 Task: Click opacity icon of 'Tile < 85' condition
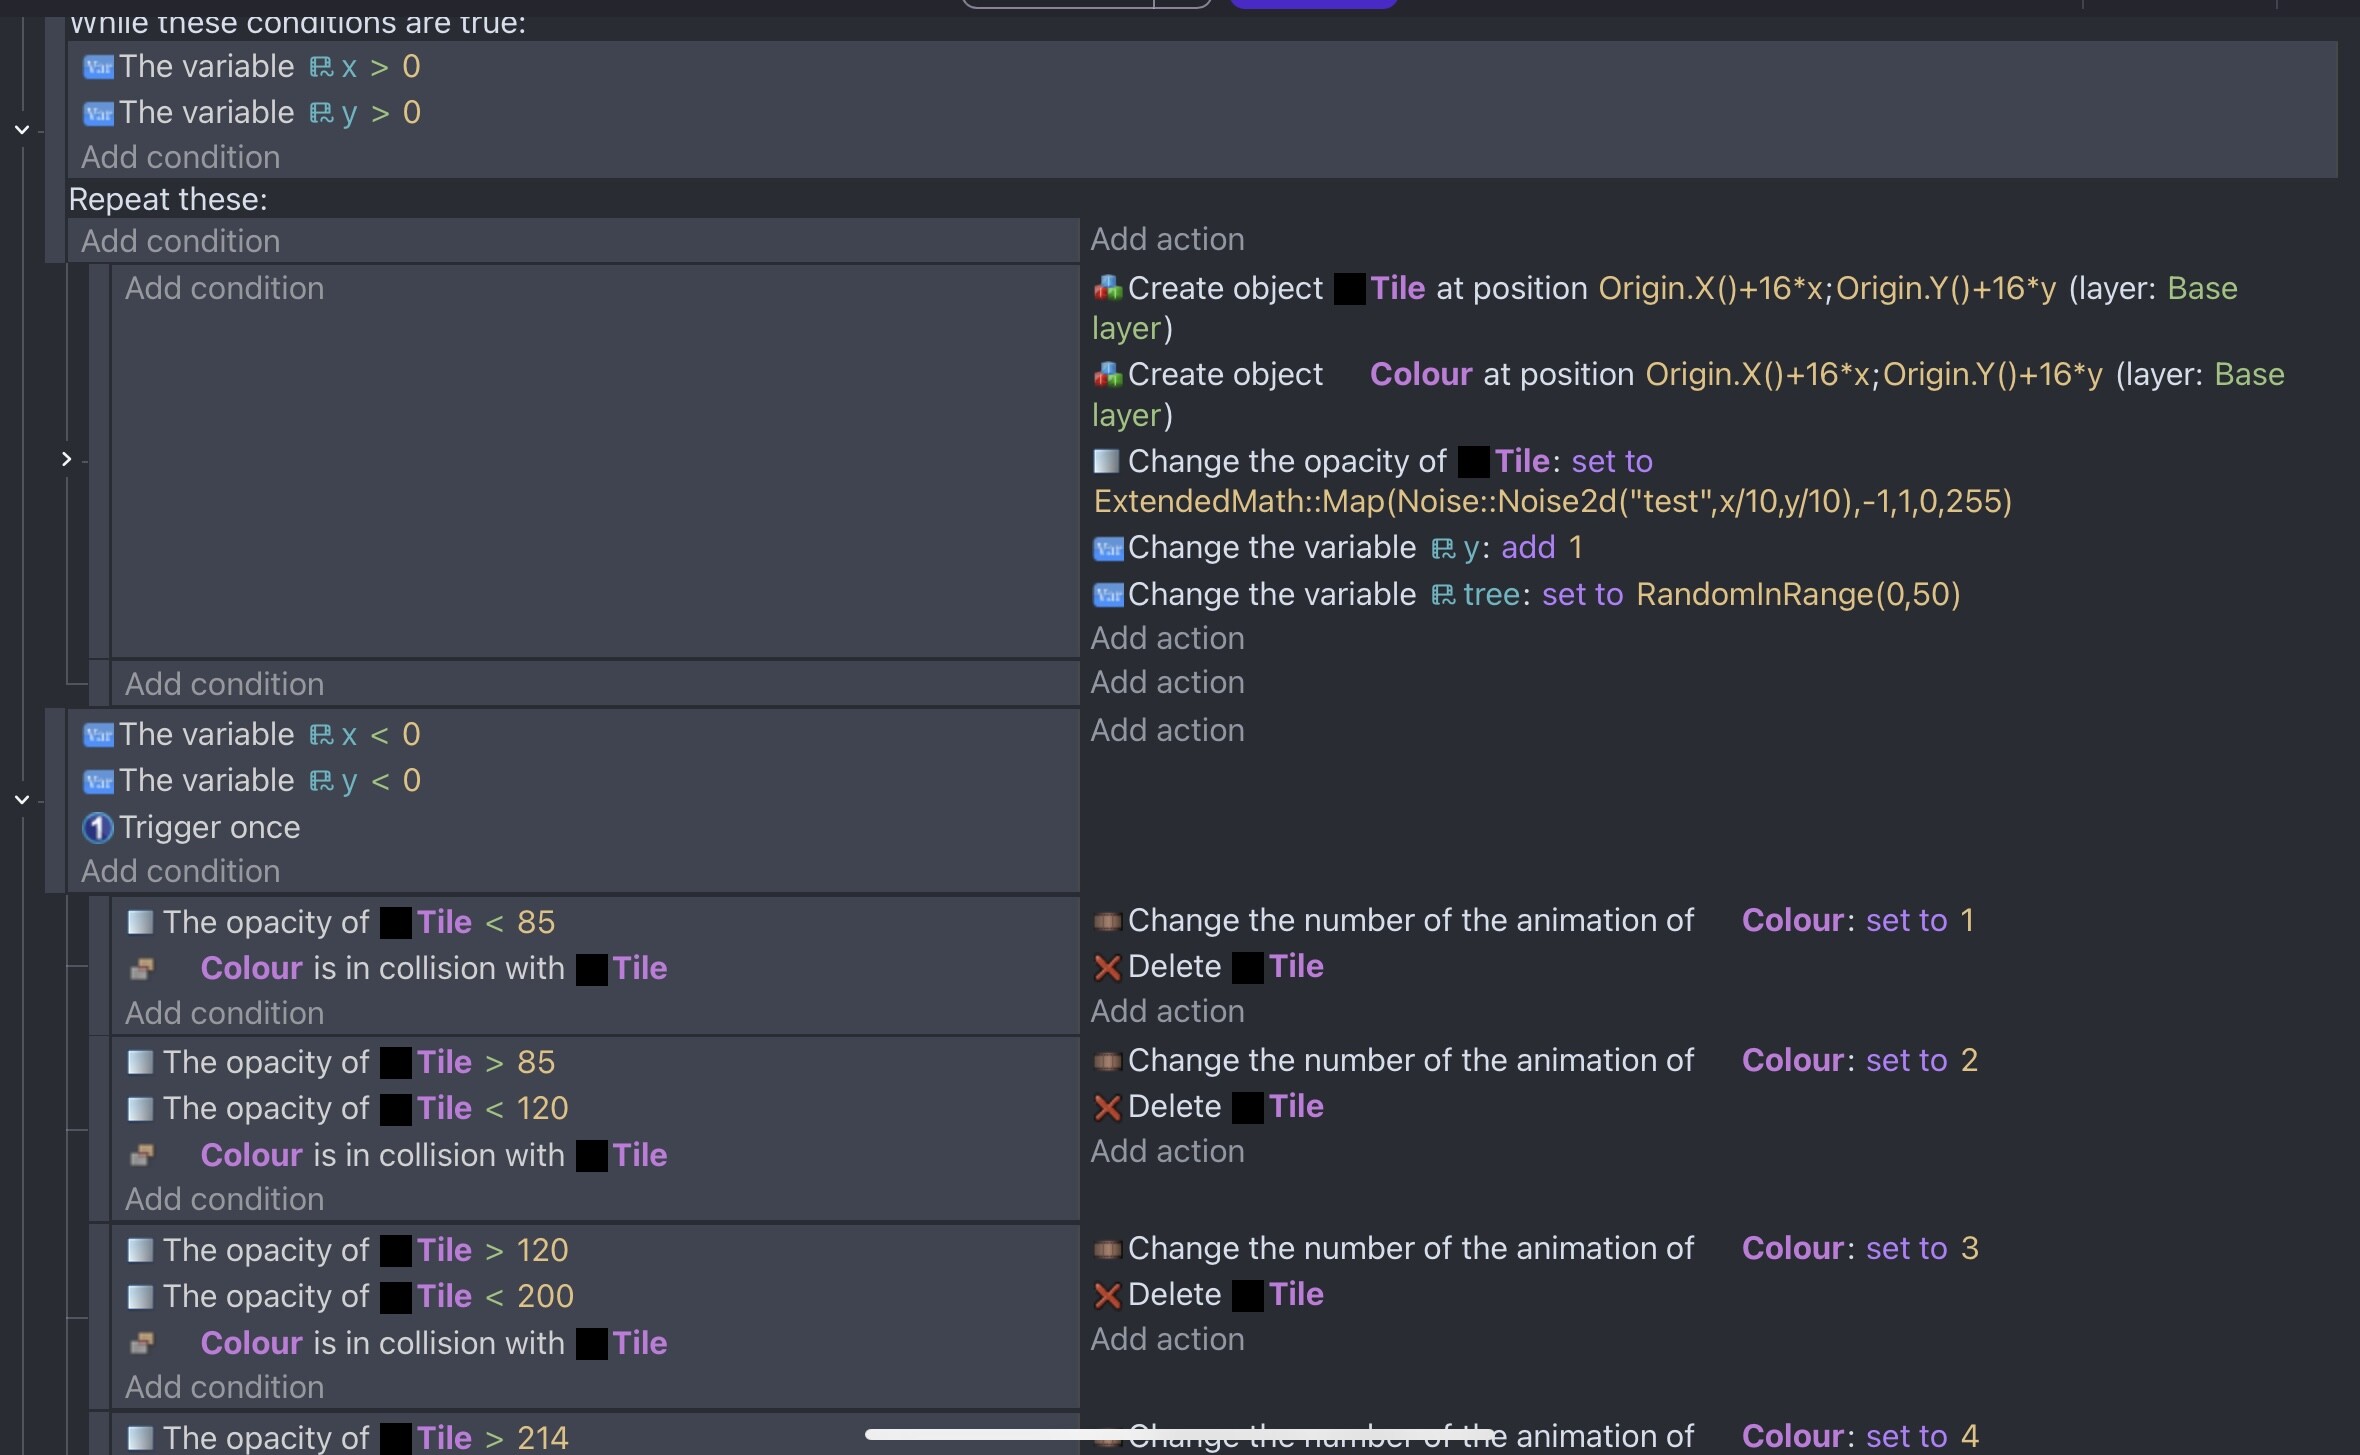click(140, 922)
